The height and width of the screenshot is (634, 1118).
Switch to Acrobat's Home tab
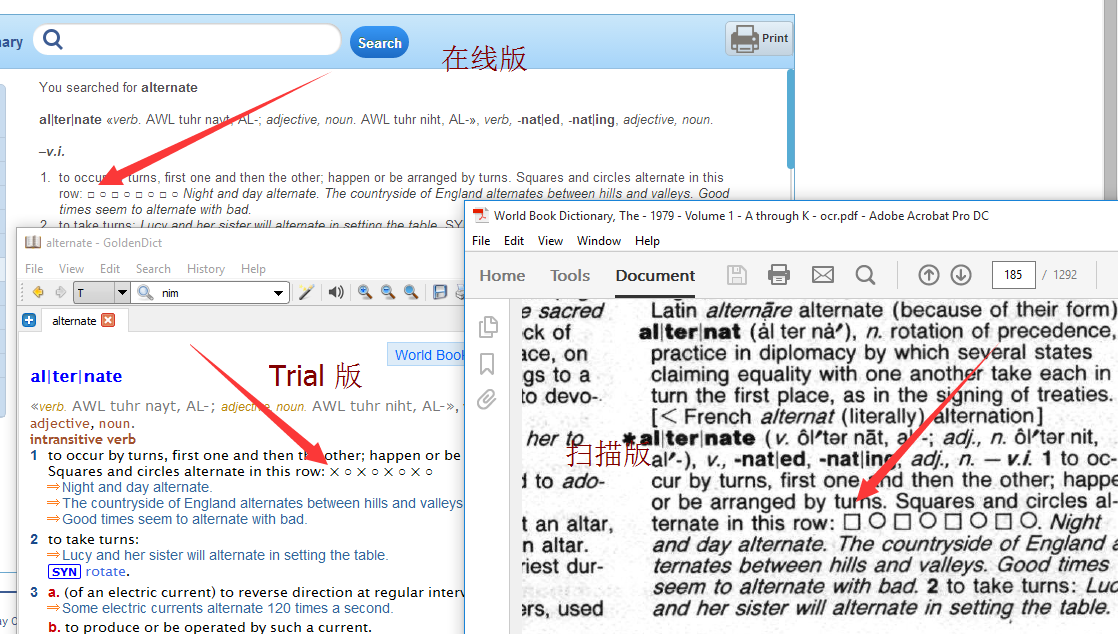click(x=502, y=275)
